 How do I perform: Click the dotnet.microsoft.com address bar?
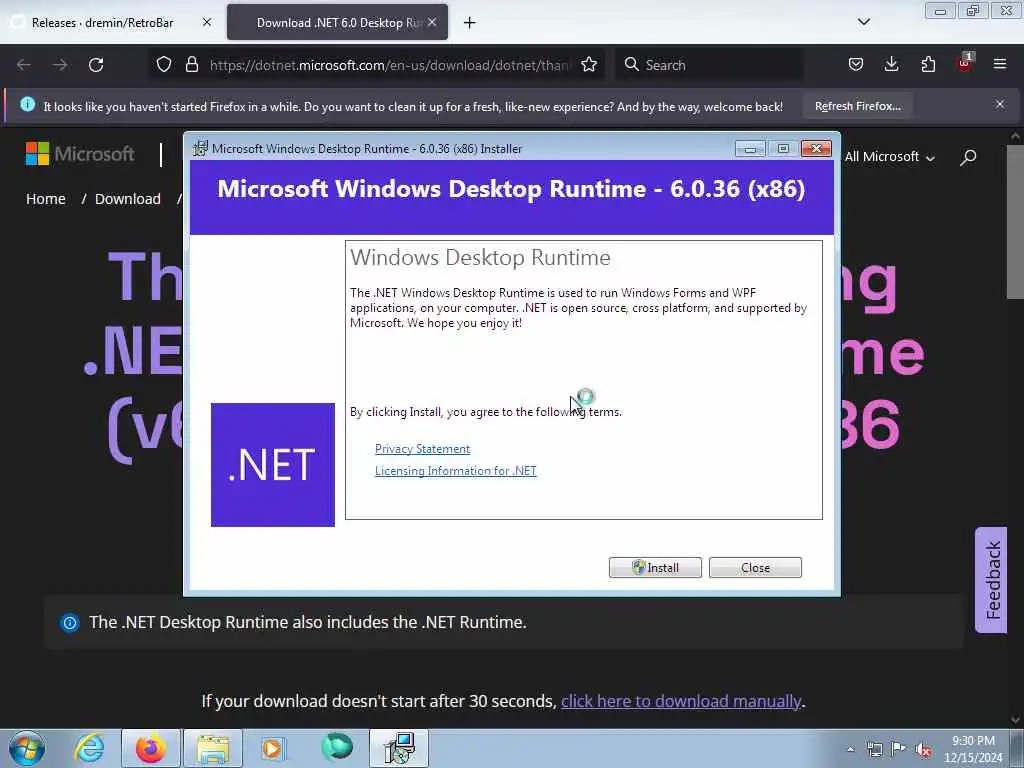(389, 65)
